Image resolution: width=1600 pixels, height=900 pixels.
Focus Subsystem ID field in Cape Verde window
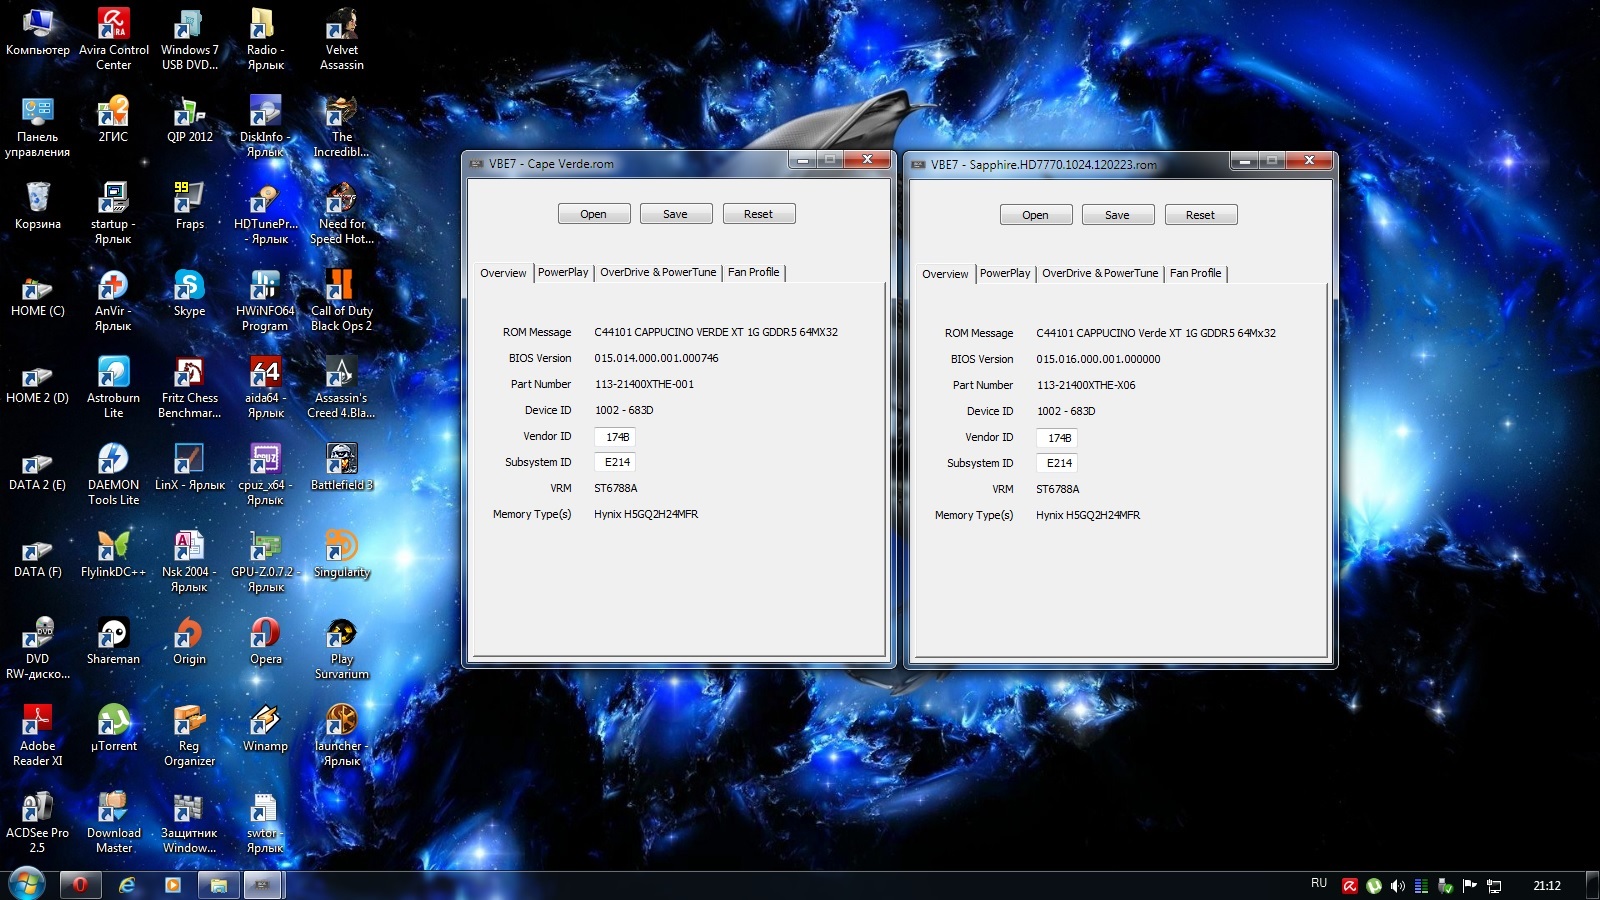615,462
